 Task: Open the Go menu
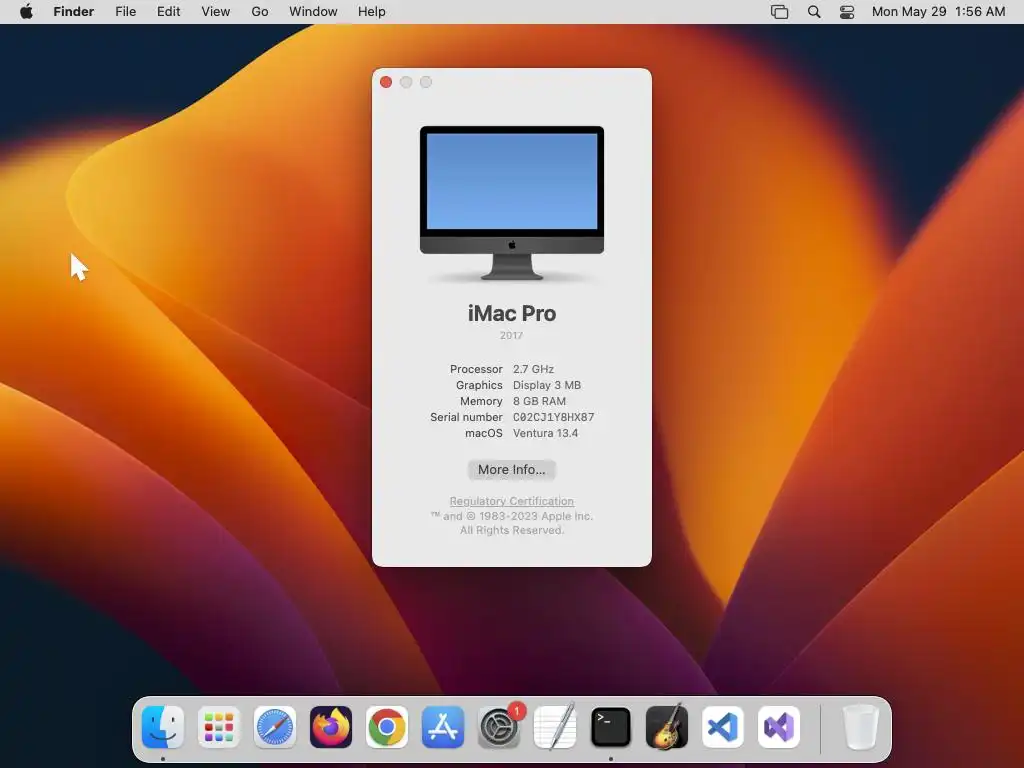pyautogui.click(x=260, y=12)
